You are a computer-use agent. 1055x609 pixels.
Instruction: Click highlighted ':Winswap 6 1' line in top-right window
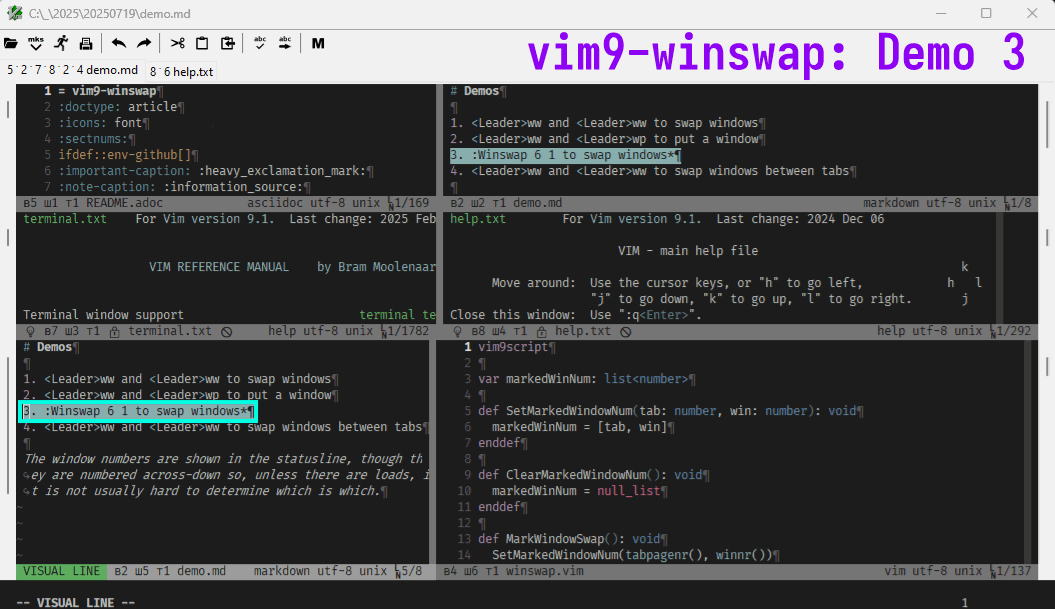point(565,155)
